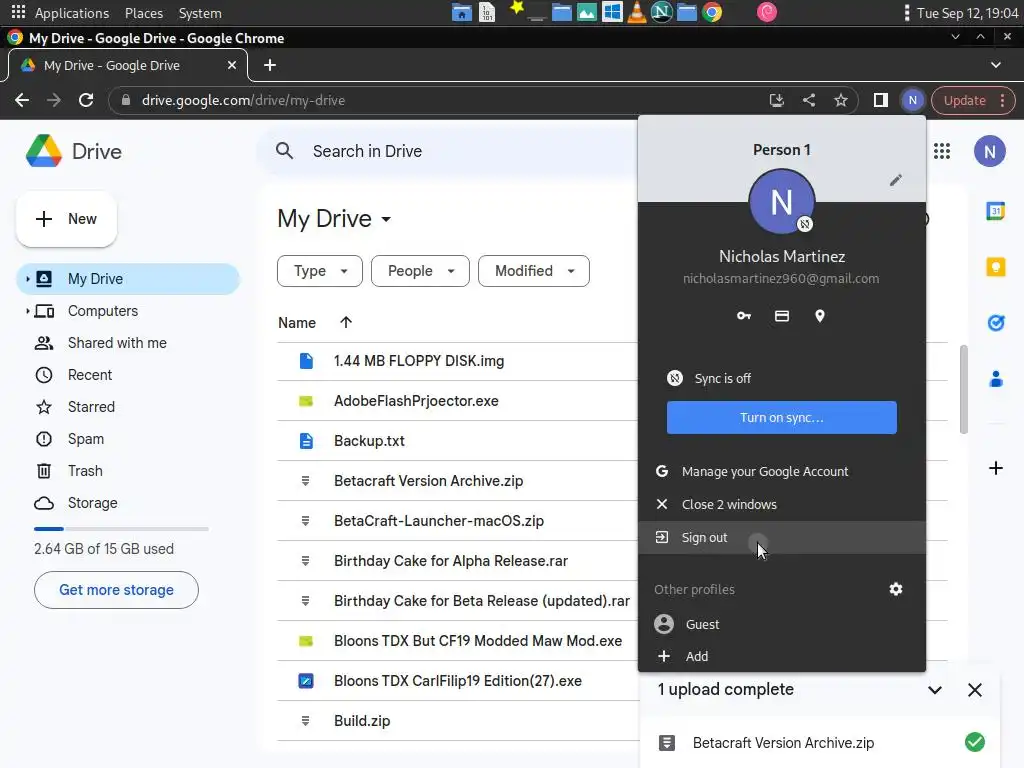The width and height of the screenshot is (1024, 768).
Task: Click the address bar URL
Action: (243, 101)
